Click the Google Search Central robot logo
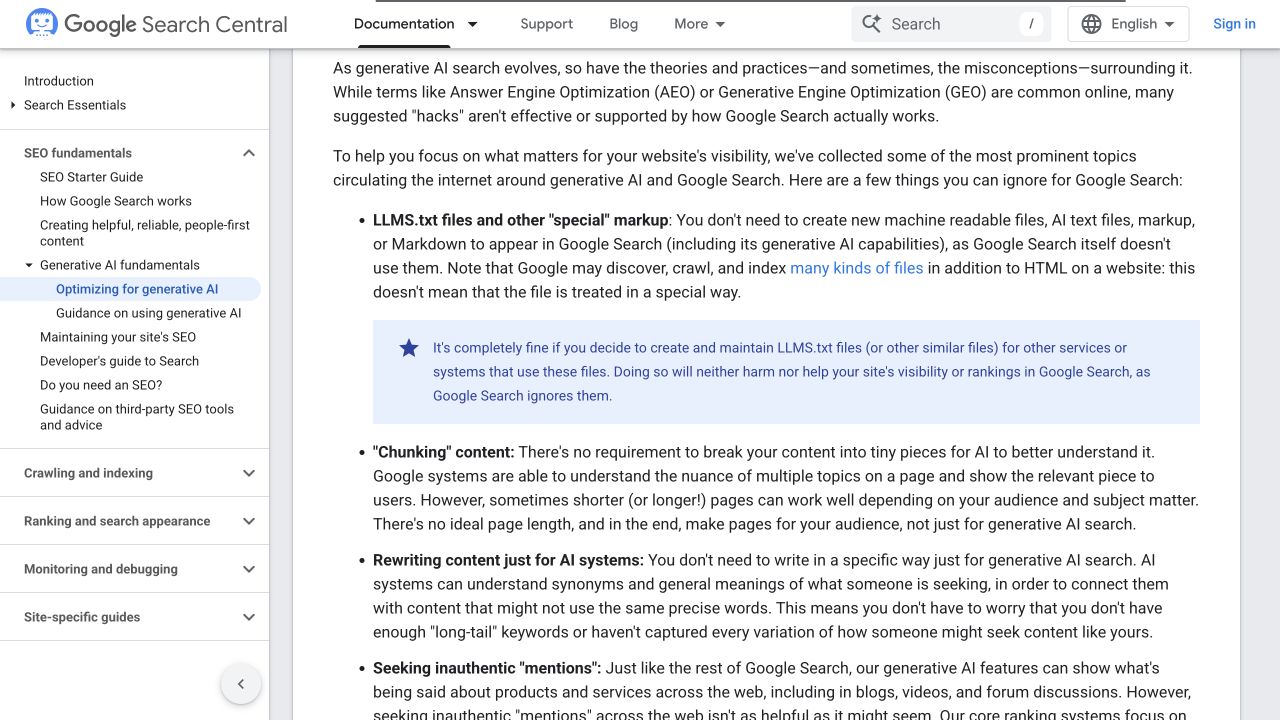The image size is (1280, 720). (x=41, y=23)
